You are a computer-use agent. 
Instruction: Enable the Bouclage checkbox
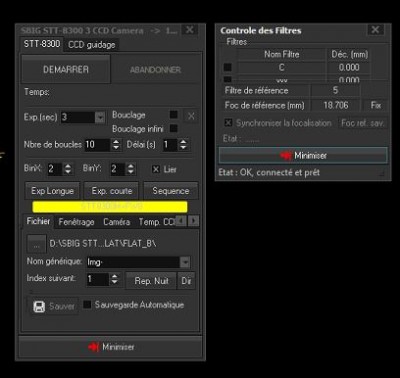tap(174, 115)
